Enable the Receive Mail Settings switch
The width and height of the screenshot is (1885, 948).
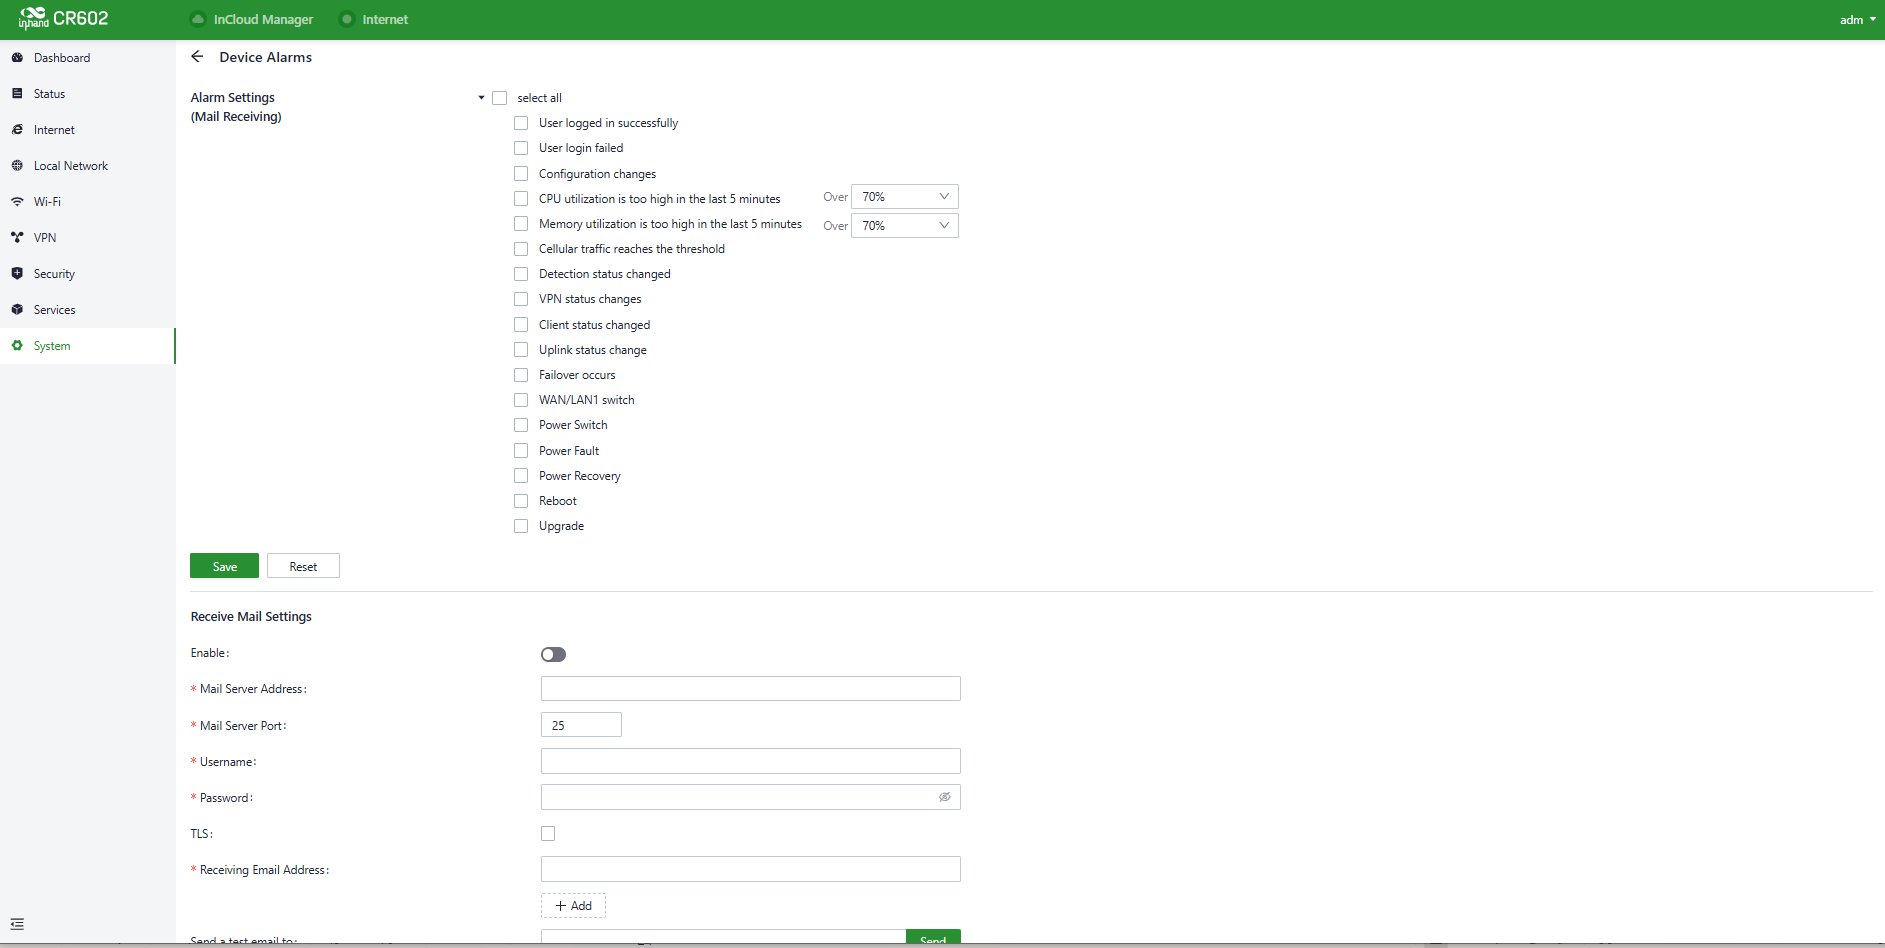tap(553, 654)
